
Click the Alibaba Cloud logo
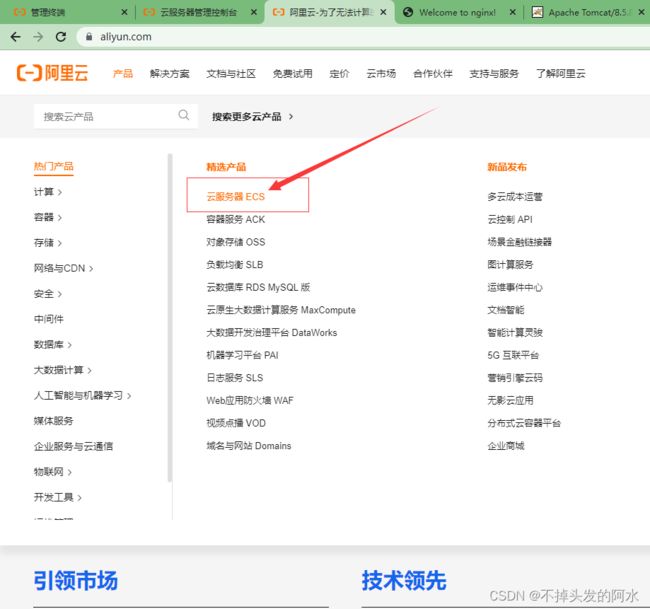[x=53, y=73]
